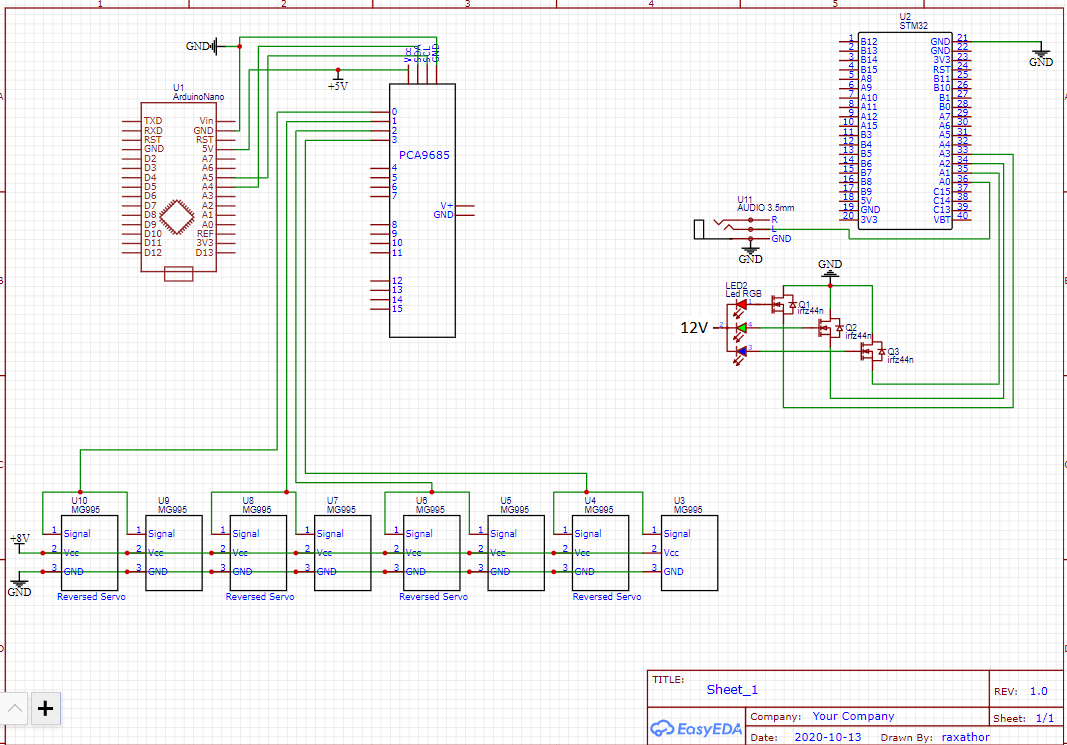The image size is (1067, 745).
Task: Click the Vcc pin of servo U3
Action: click(x=671, y=553)
